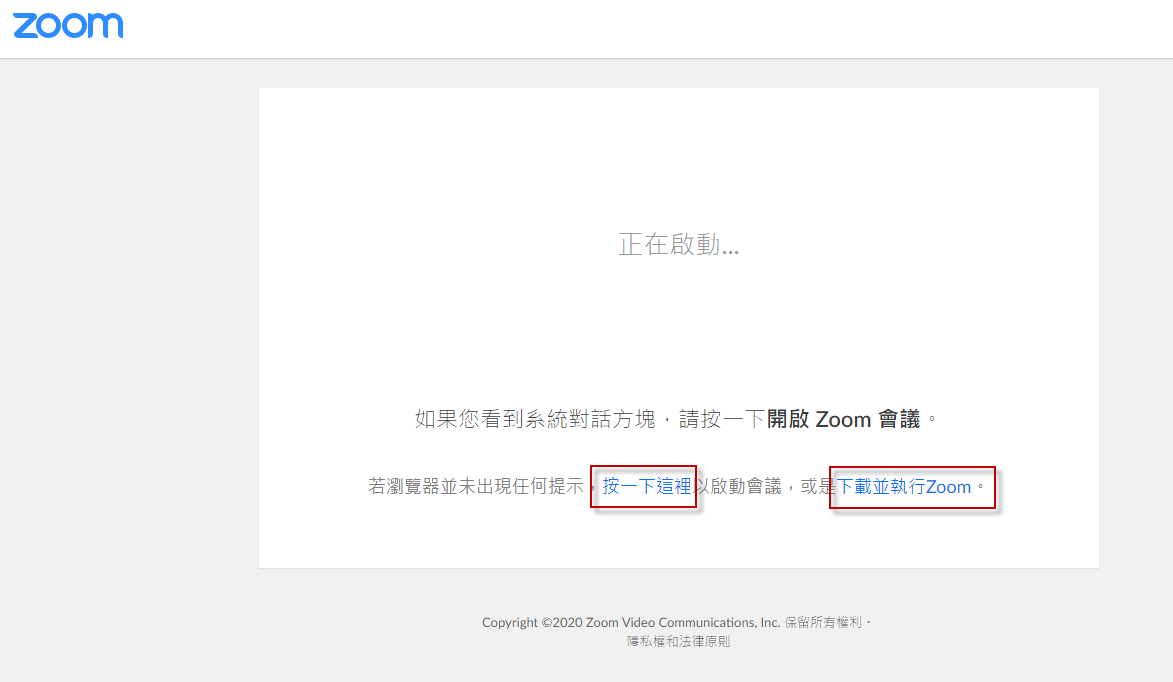Click the '如果您看到系統對話方塊' instruction text

(x=535, y=419)
